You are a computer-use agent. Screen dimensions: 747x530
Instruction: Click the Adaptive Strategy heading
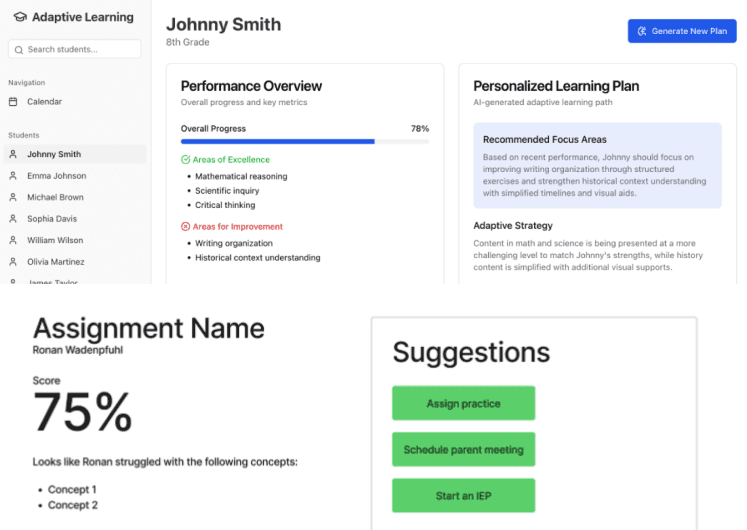click(x=513, y=226)
